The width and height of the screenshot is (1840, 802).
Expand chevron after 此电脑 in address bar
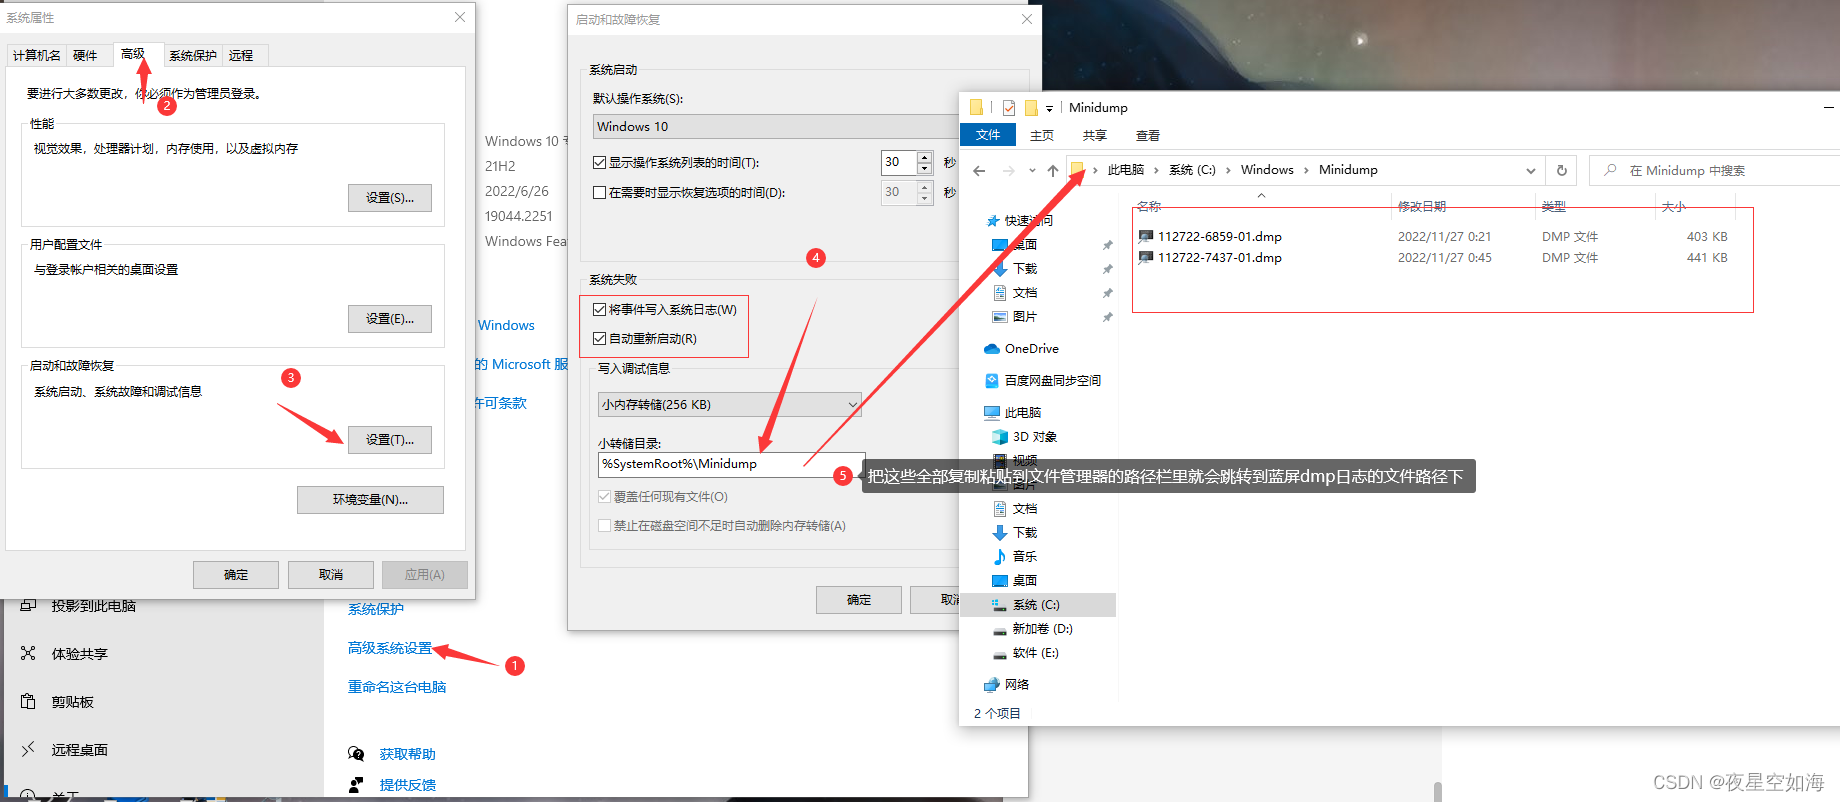click(x=1157, y=170)
